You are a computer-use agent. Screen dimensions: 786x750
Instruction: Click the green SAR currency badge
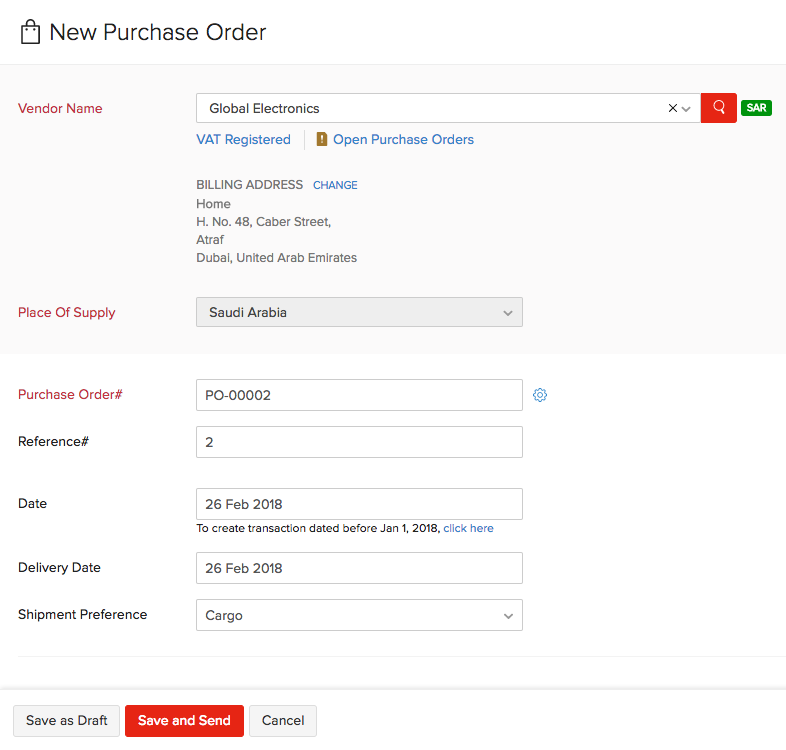[x=756, y=108]
